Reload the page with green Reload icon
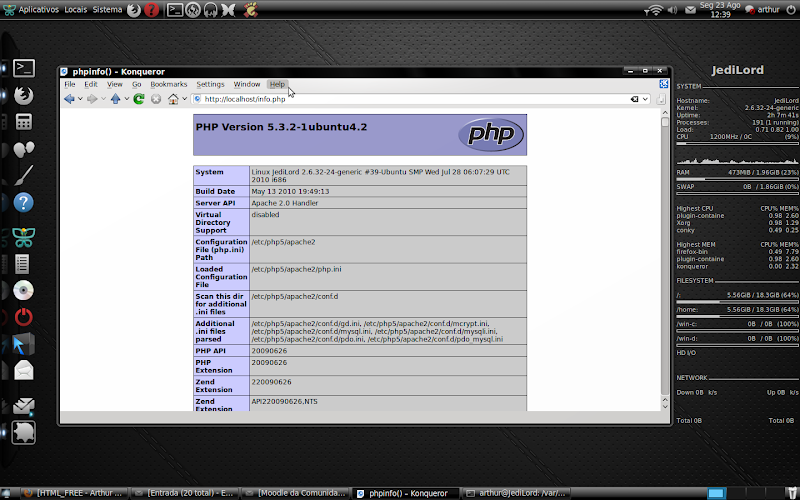Viewport: 800px width, 500px height. point(139,99)
